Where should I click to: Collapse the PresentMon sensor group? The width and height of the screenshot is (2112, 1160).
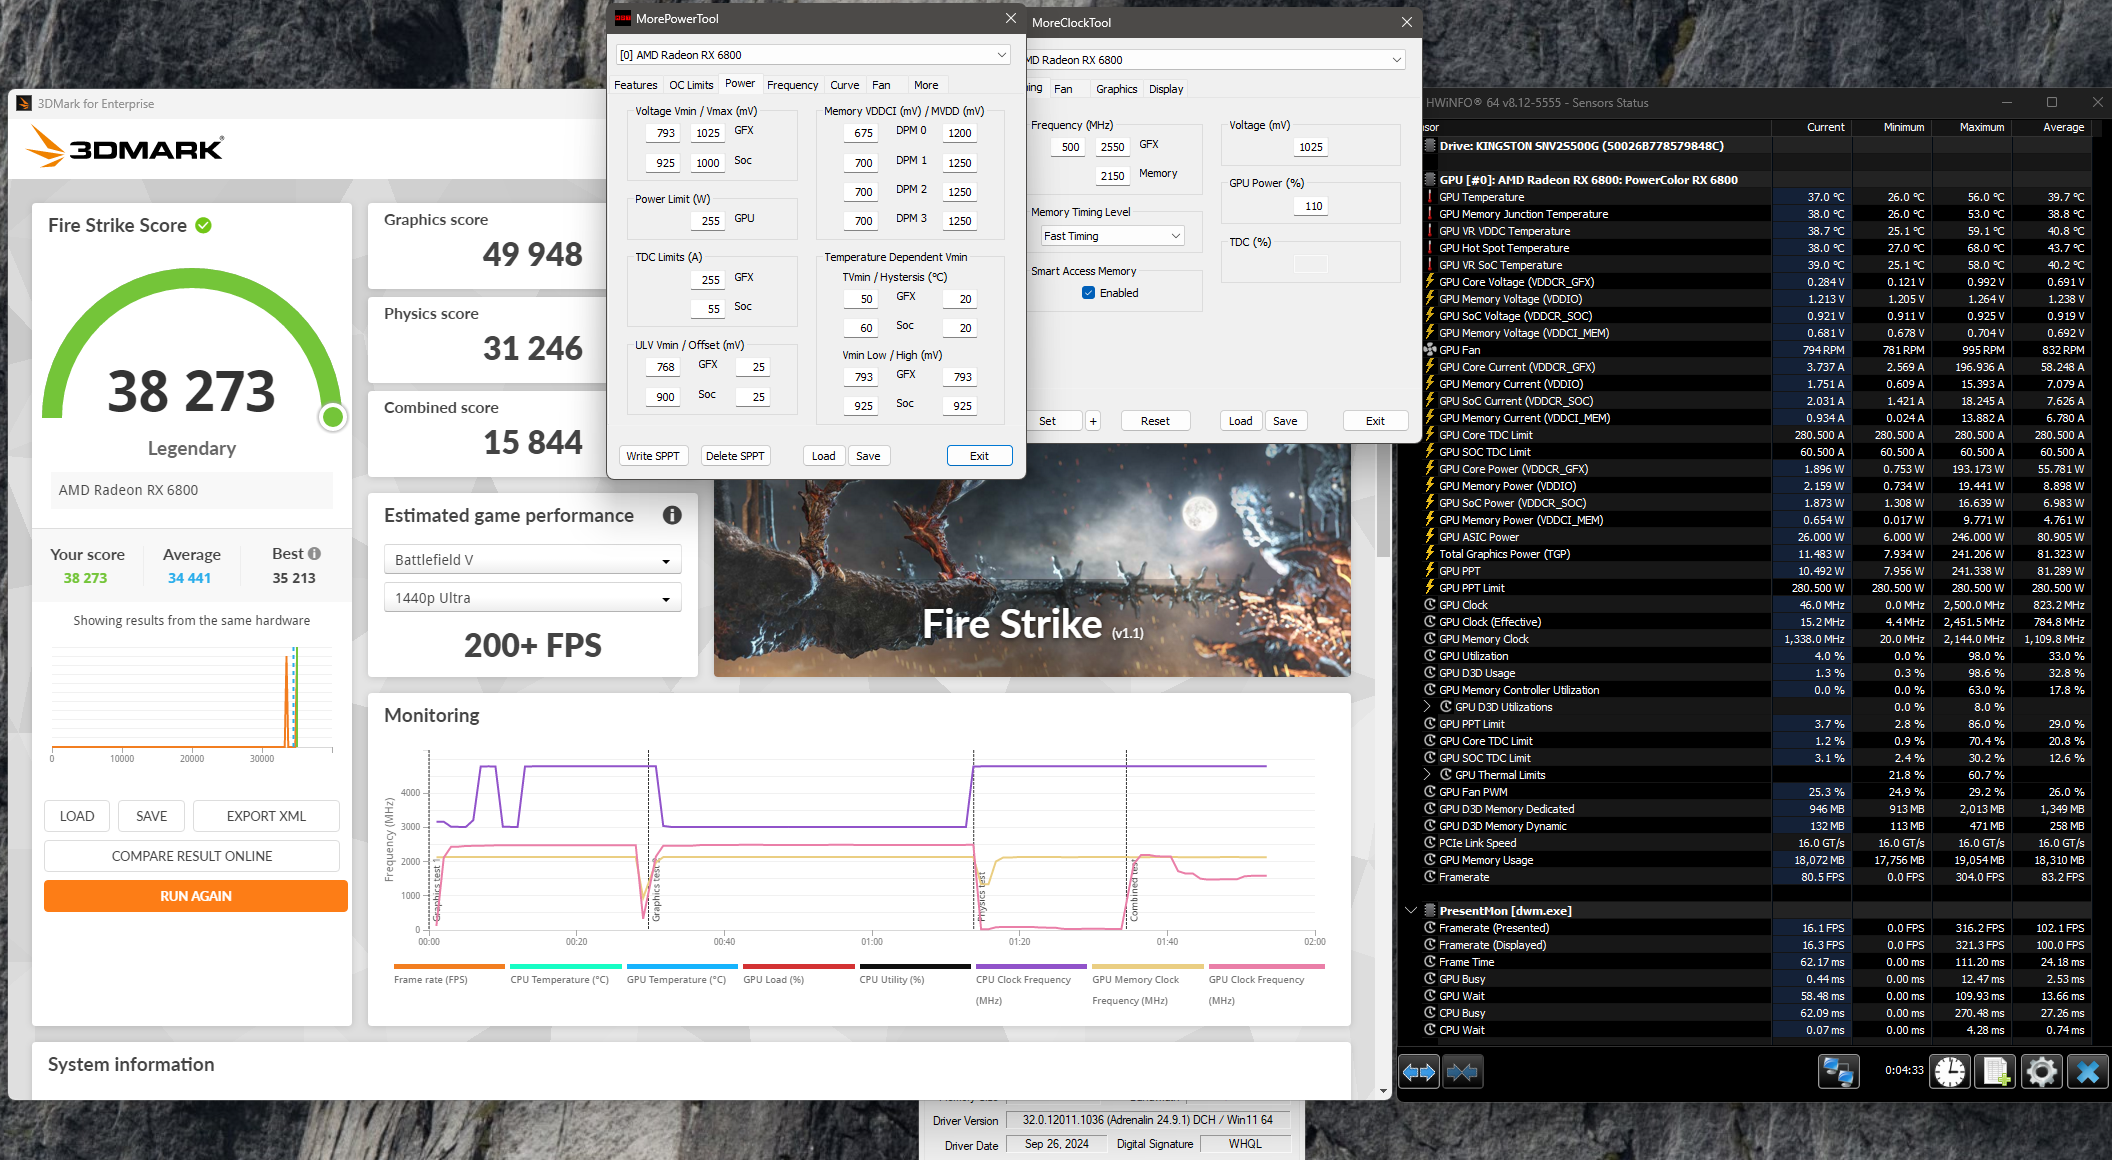(1411, 911)
